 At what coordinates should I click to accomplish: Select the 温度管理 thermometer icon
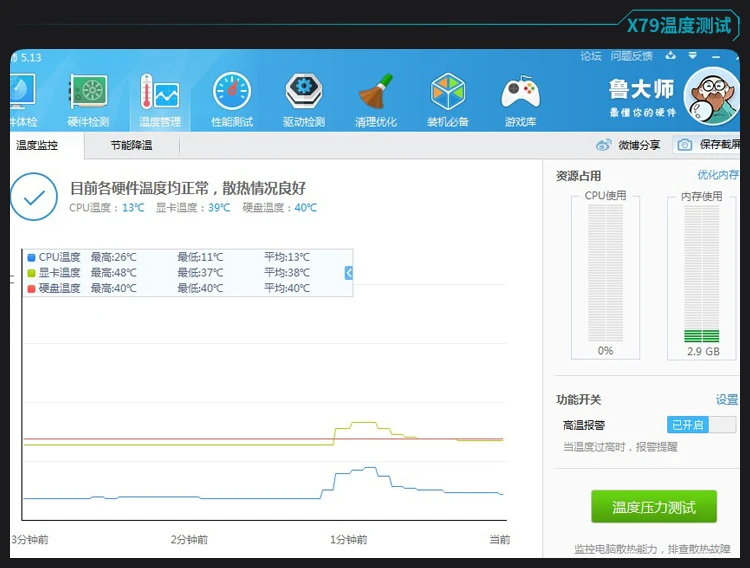pyautogui.click(x=160, y=91)
